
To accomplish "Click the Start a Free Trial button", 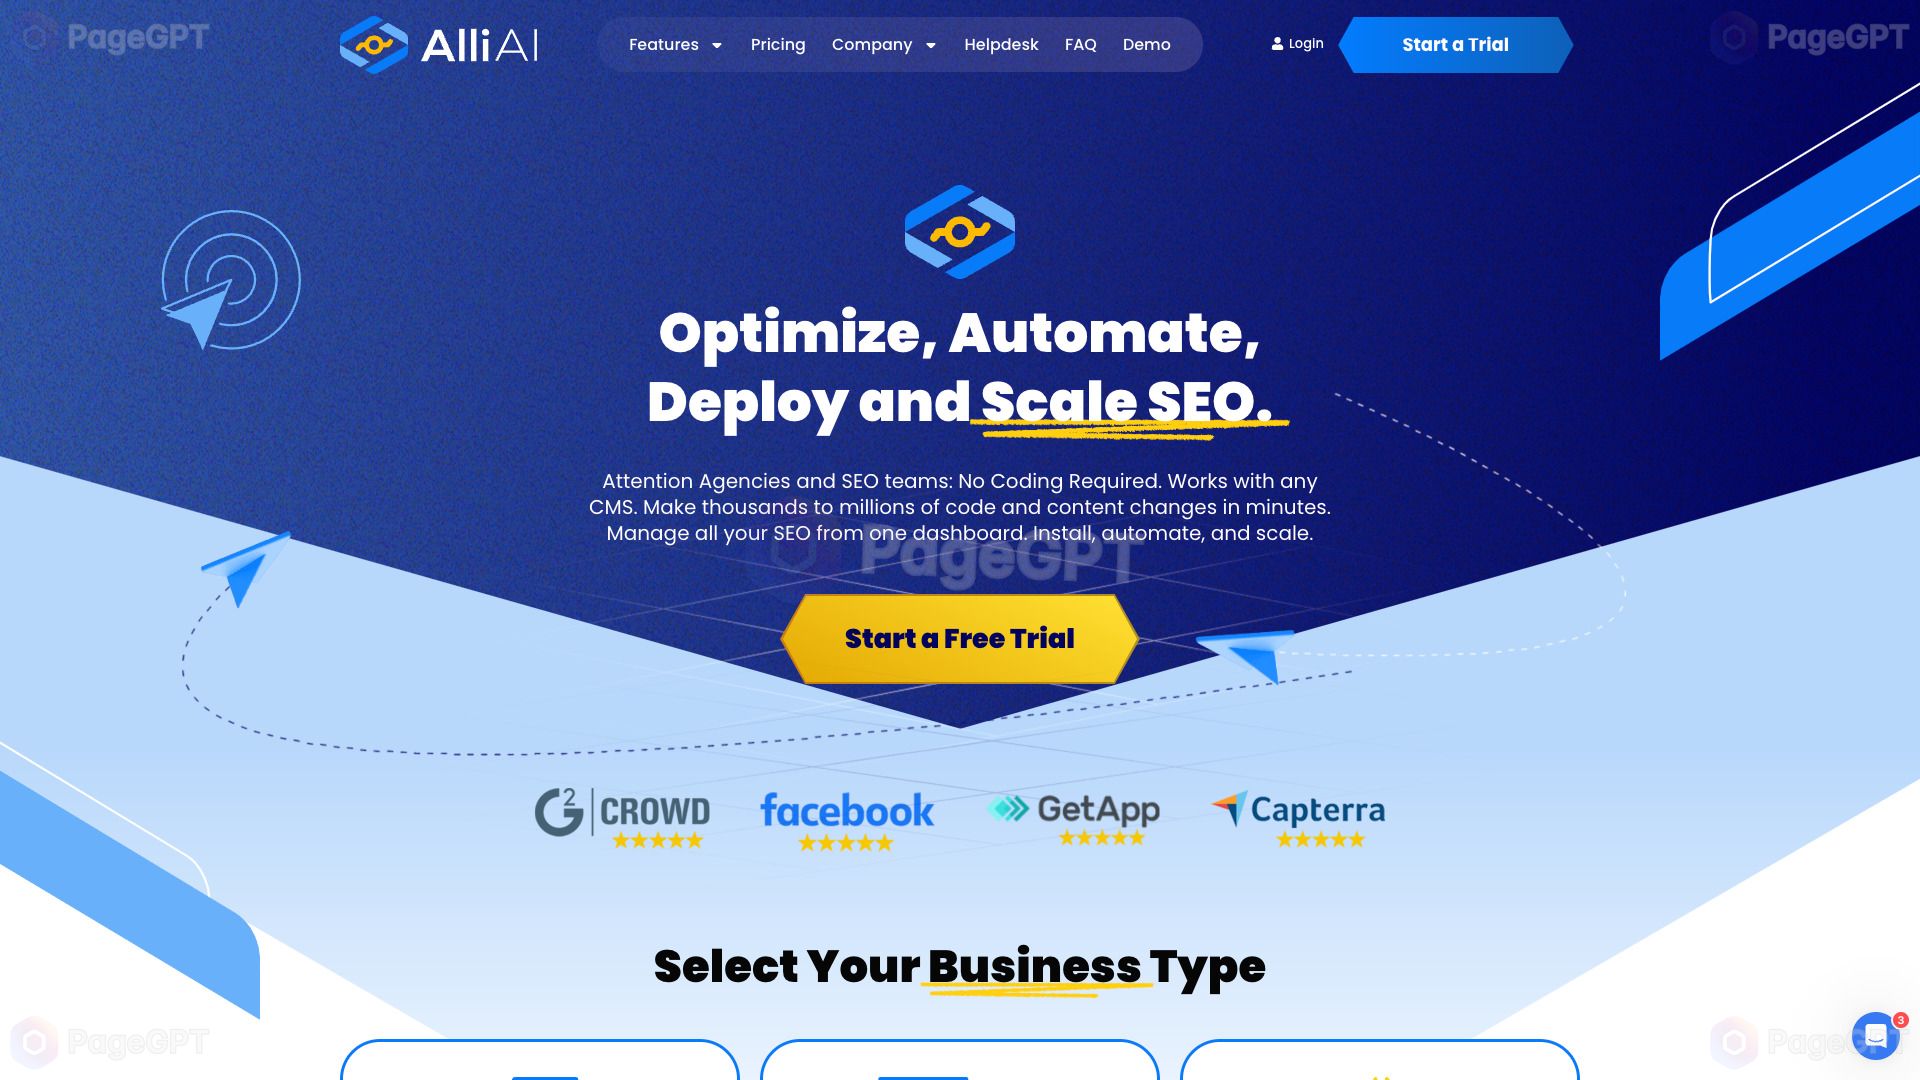I will pos(960,638).
